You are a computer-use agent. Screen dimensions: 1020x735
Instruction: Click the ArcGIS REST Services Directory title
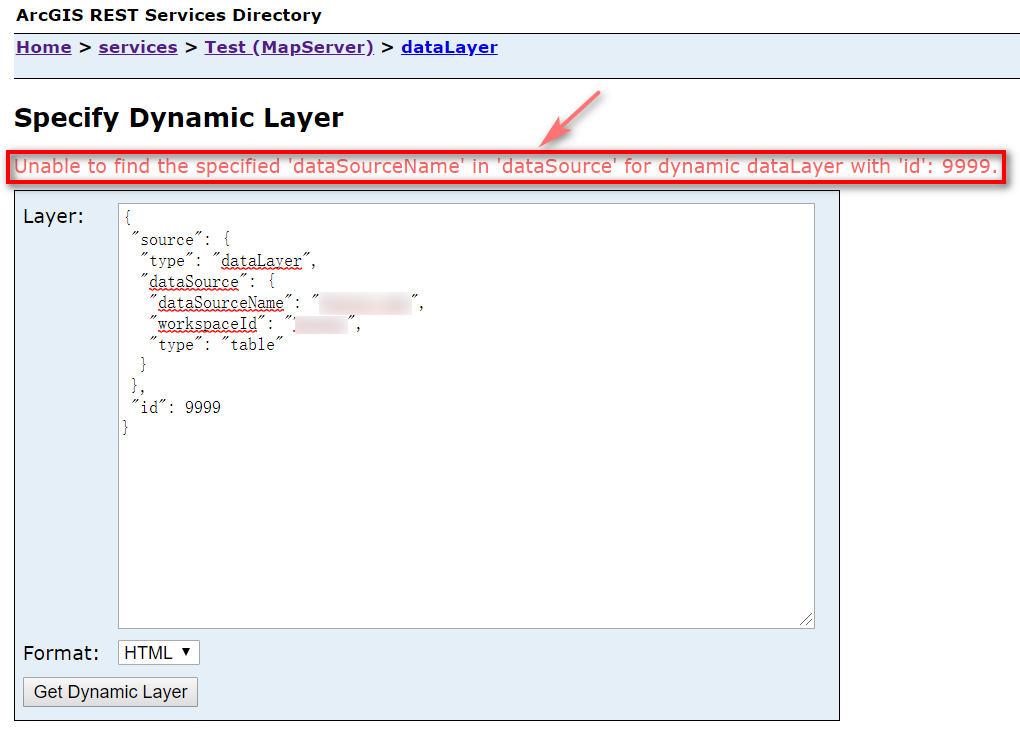[169, 15]
